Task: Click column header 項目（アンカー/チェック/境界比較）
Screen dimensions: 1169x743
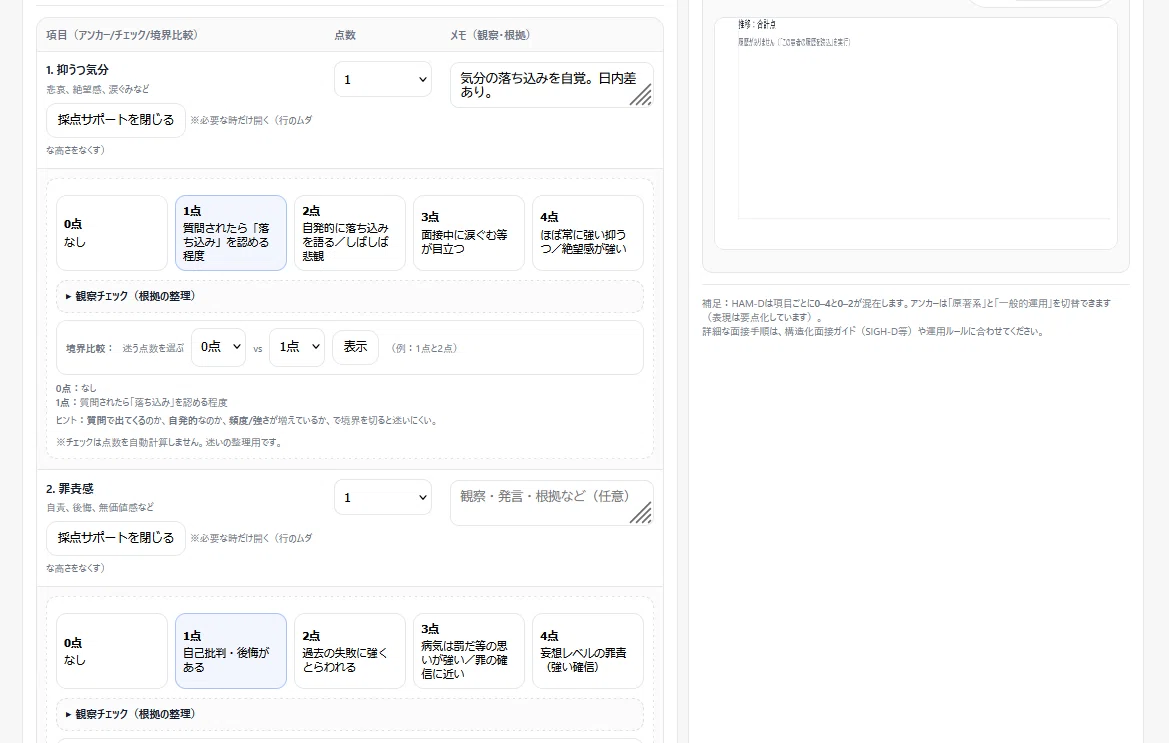Action: coord(125,35)
